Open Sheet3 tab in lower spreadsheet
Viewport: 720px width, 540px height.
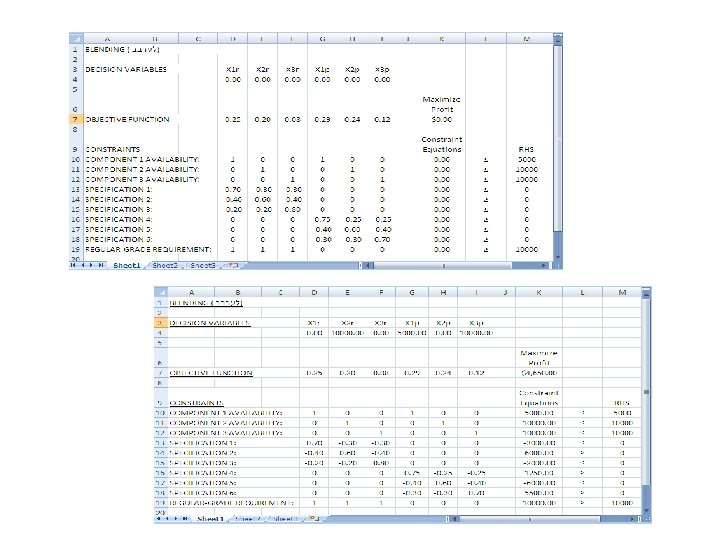pos(286,518)
